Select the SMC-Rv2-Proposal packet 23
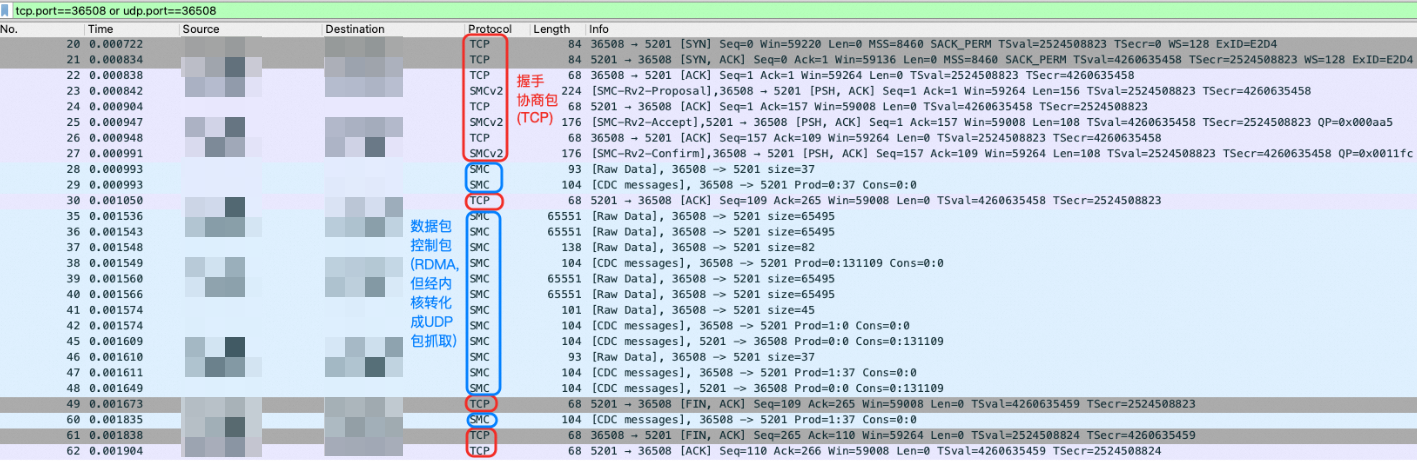The width and height of the screenshot is (1417, 461). 708,90
